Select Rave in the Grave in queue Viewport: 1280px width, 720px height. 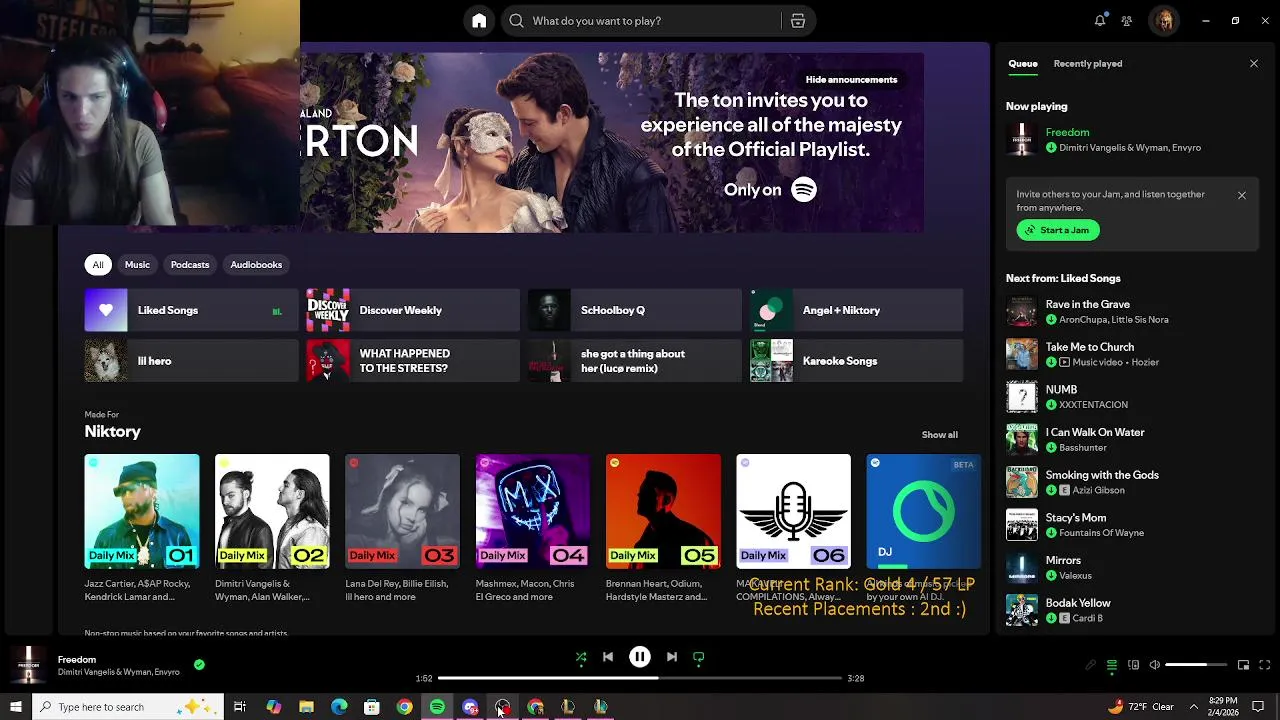(1132, 311)
